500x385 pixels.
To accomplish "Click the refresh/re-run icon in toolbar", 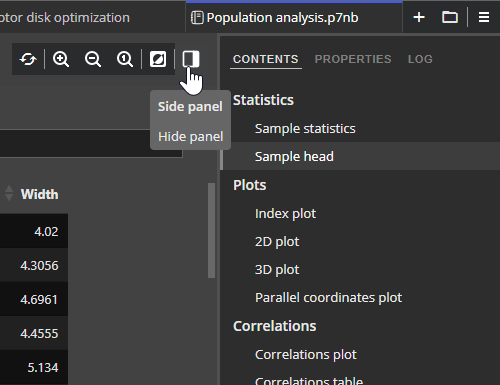I will (x=28, y=59).
